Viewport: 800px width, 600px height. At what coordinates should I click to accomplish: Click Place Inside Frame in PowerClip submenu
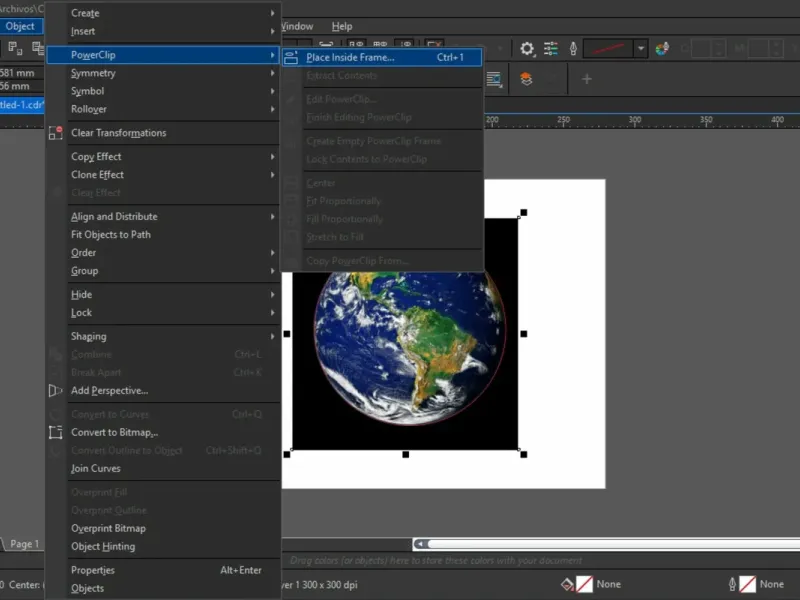click(x=350, y=57)
